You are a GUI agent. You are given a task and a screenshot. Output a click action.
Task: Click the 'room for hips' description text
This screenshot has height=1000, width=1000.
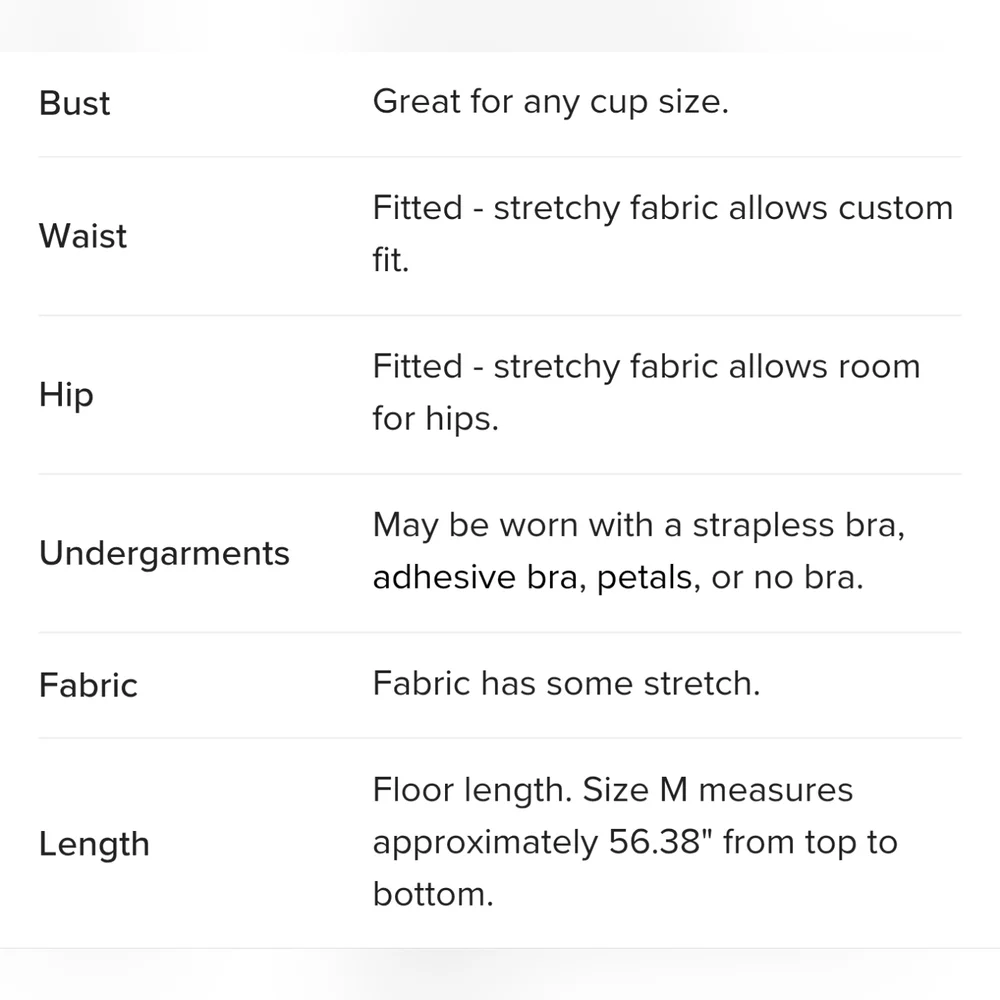(x=646, y=392)
